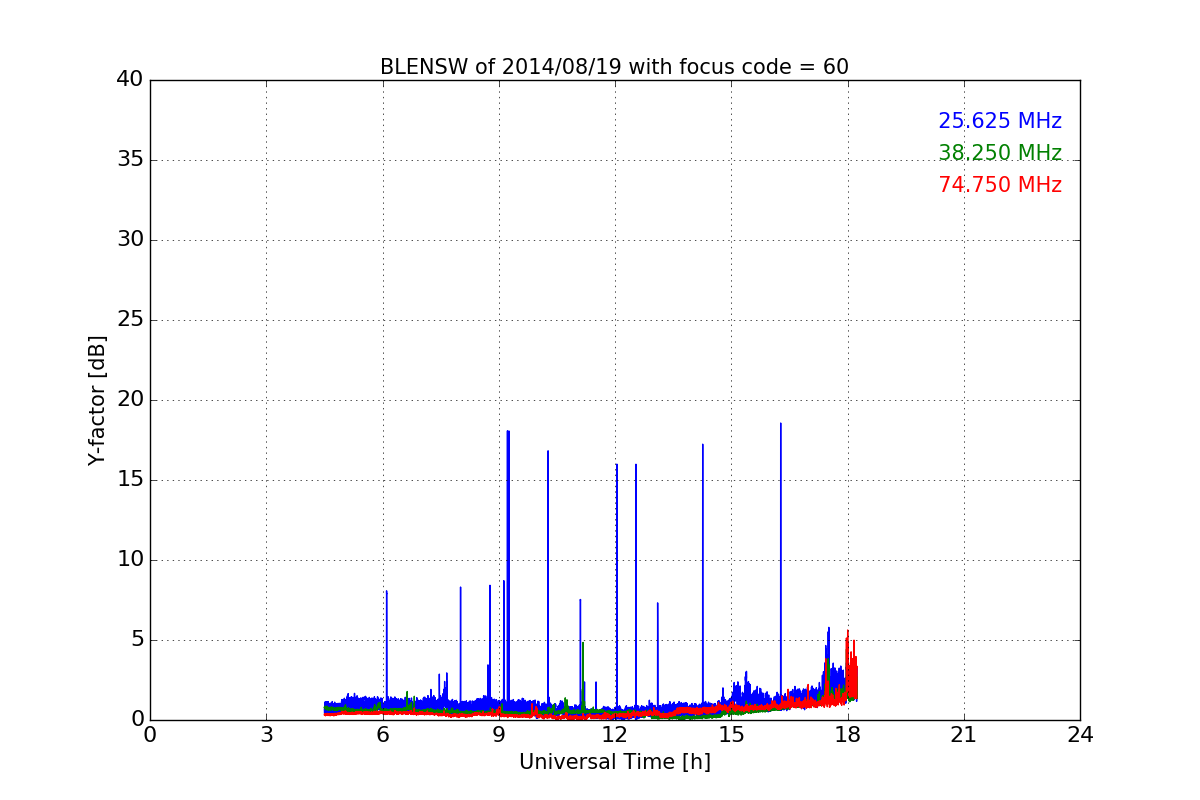Image resolution: width=1200 pixels, height=800 pixels.
Task: Click the x-axis tick label 3
Action: pyautogui.click(x=266, y=734)
